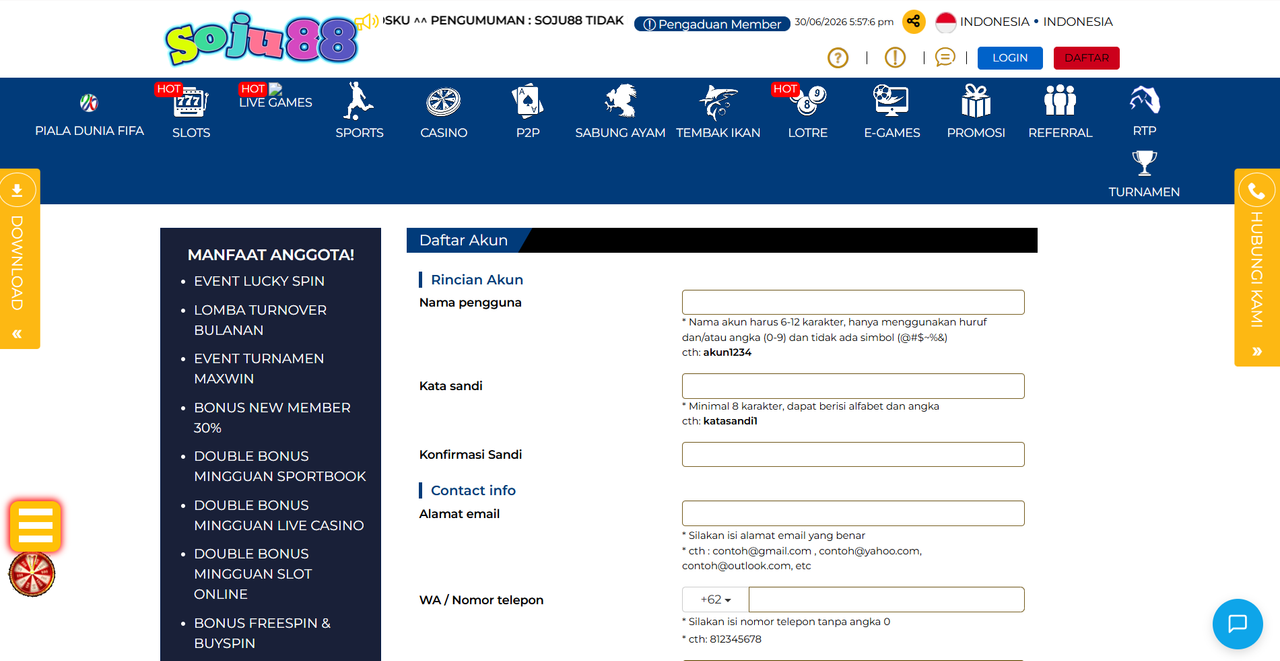The width and height of the screenshot is (1280, 661).
Task: Click the Indonesia flag icon
Action: (945, 22)
